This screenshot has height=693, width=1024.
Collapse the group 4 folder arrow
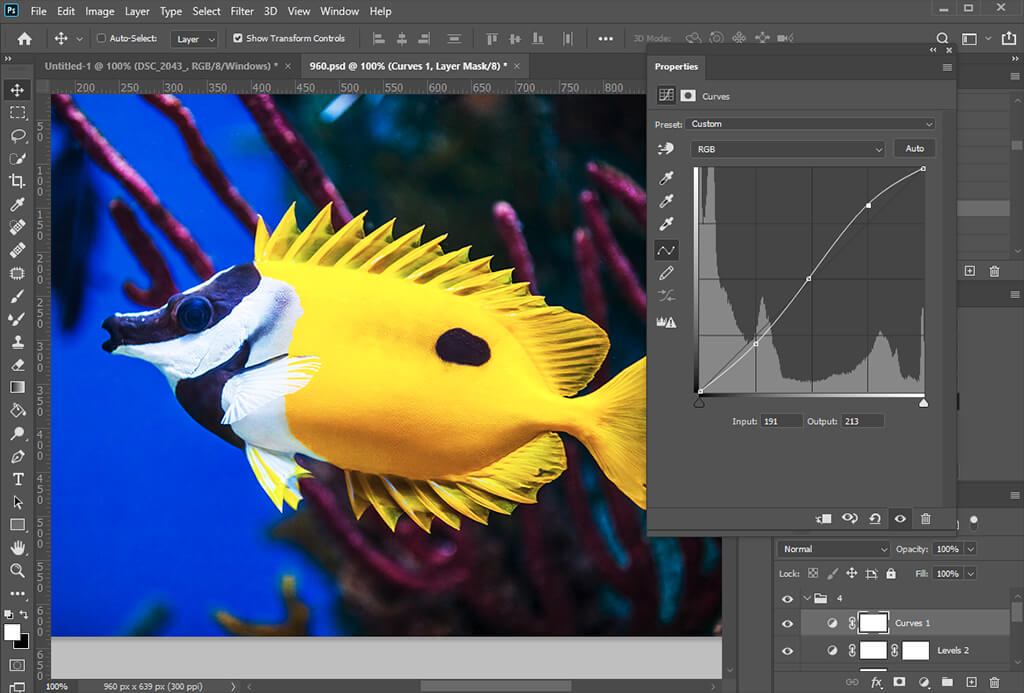pos(807,598)
